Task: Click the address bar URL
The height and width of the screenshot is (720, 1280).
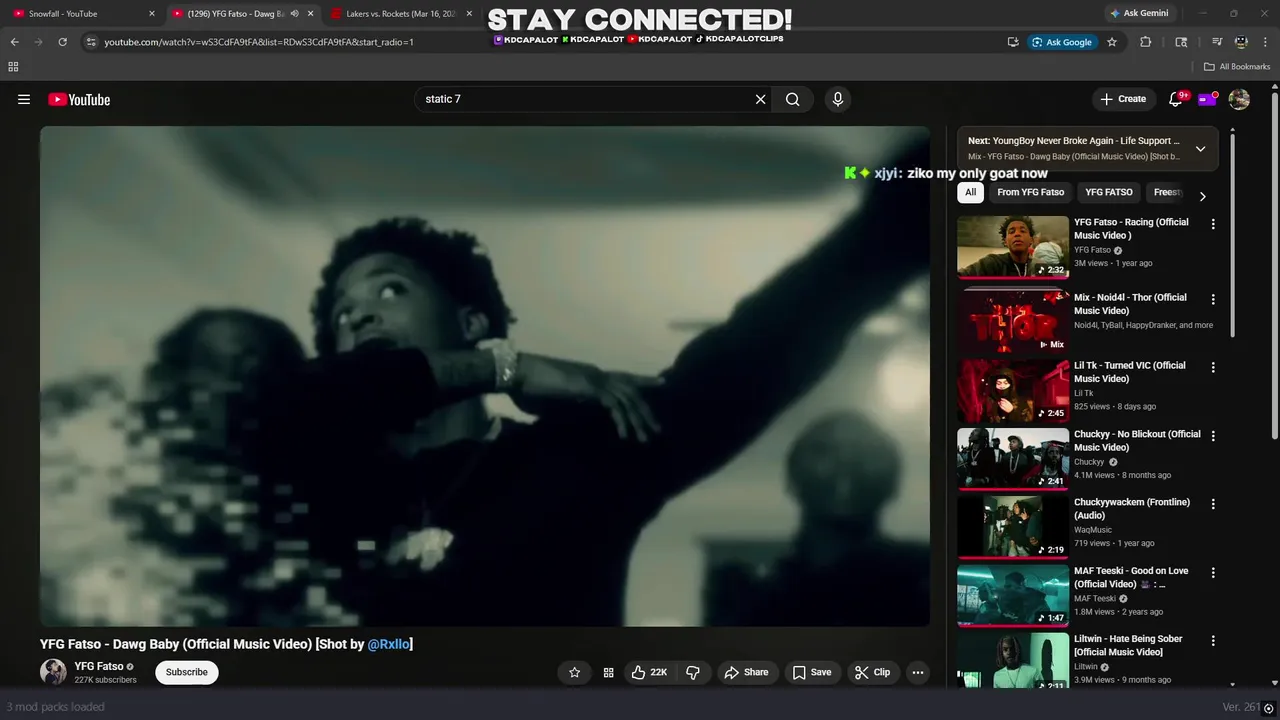Action: pos(259,42)
